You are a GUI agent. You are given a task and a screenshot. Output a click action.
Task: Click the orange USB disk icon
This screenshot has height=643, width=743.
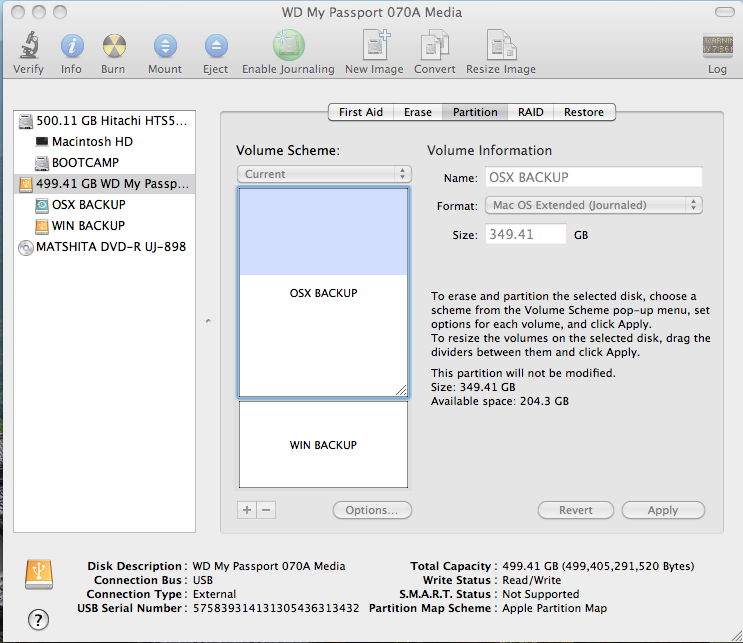tap(39, 574)
